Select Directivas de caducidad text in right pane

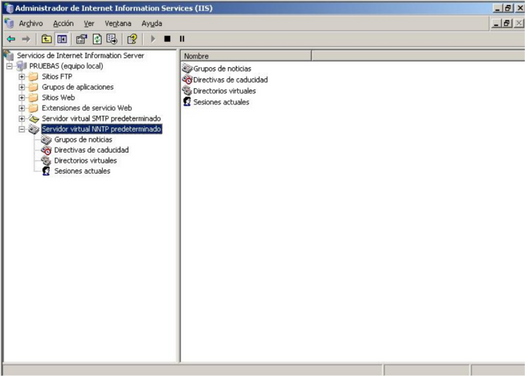[231, 80]
